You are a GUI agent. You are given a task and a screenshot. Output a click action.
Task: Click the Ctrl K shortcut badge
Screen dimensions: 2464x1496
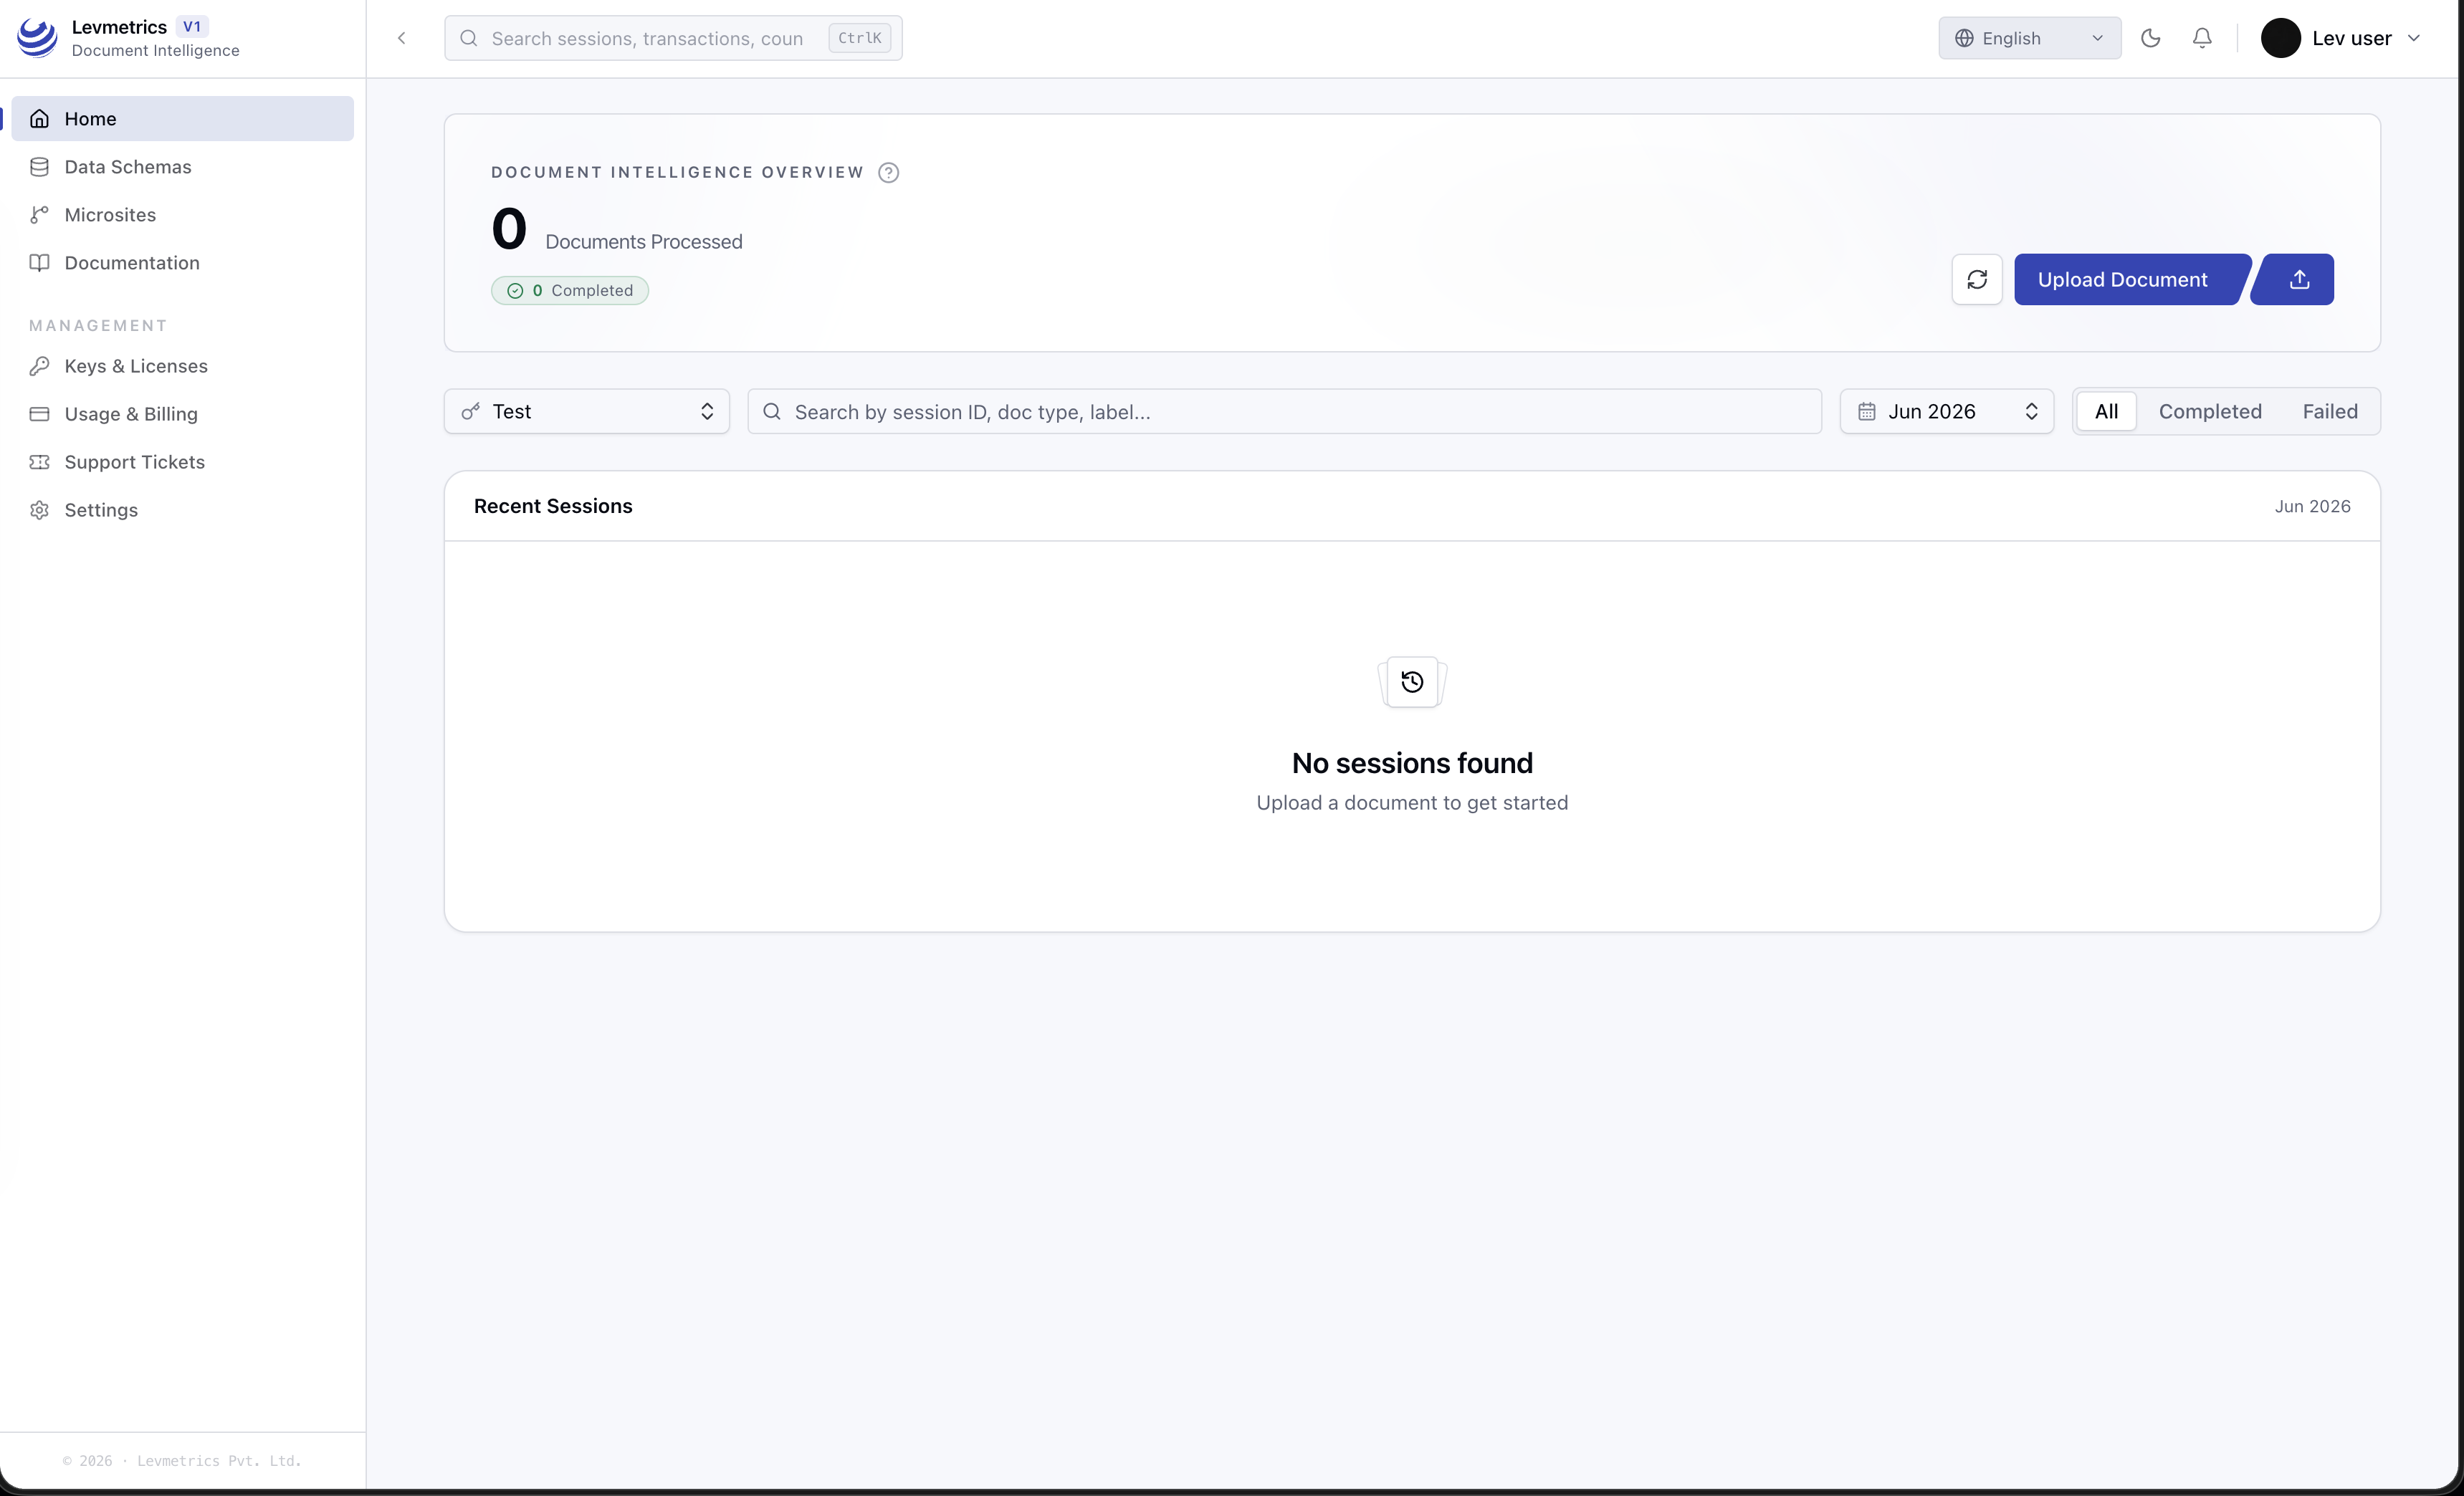click(859, 38)
